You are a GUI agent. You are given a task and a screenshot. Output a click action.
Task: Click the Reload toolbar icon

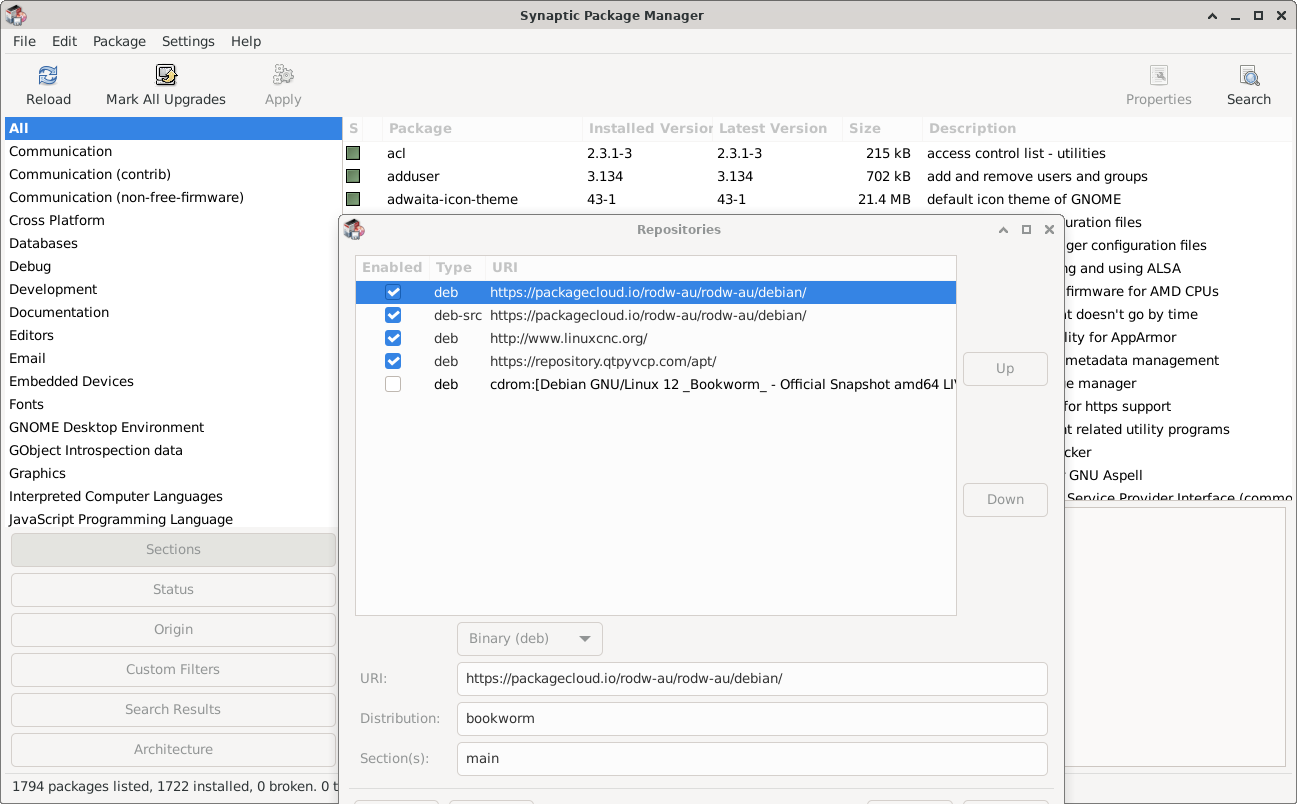(48, 76)
